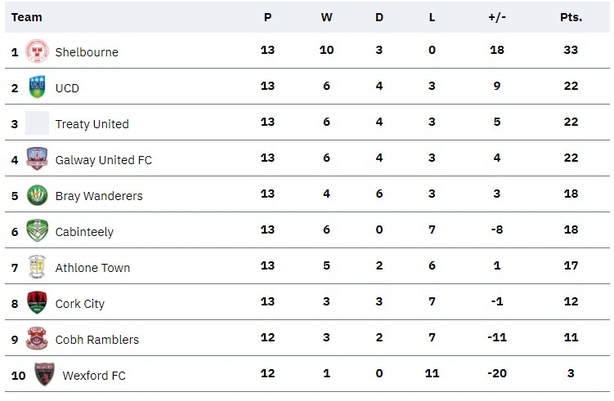The width and height of the screenshot is (614, 401).
Task: Click the blank Treaty United logo placeholder
Action: point(37,123)
